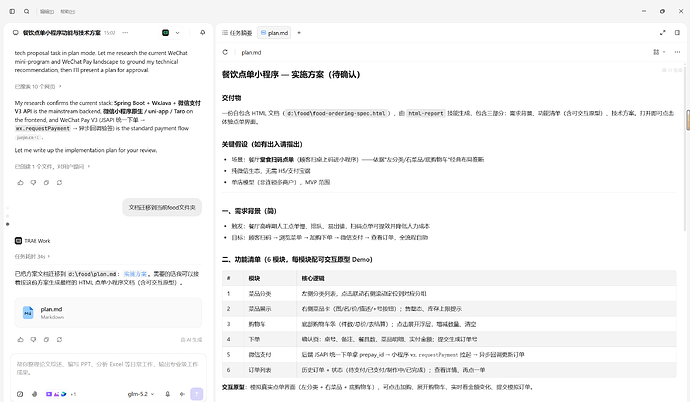The width and height of the screenshot is (690, 402).
Task: Copy the latest assistant reply
Action: 46,340
